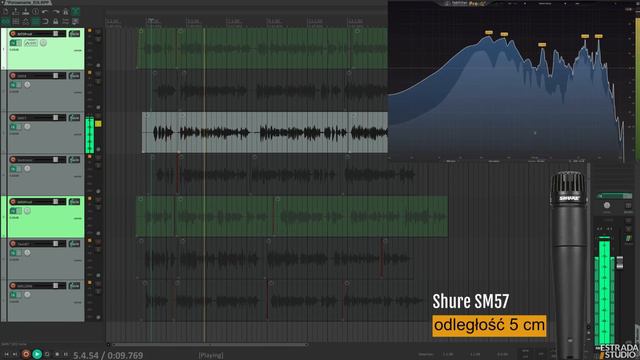
Task: Toggle the padlock locking toolbar icon
Action: pos(56,21)
